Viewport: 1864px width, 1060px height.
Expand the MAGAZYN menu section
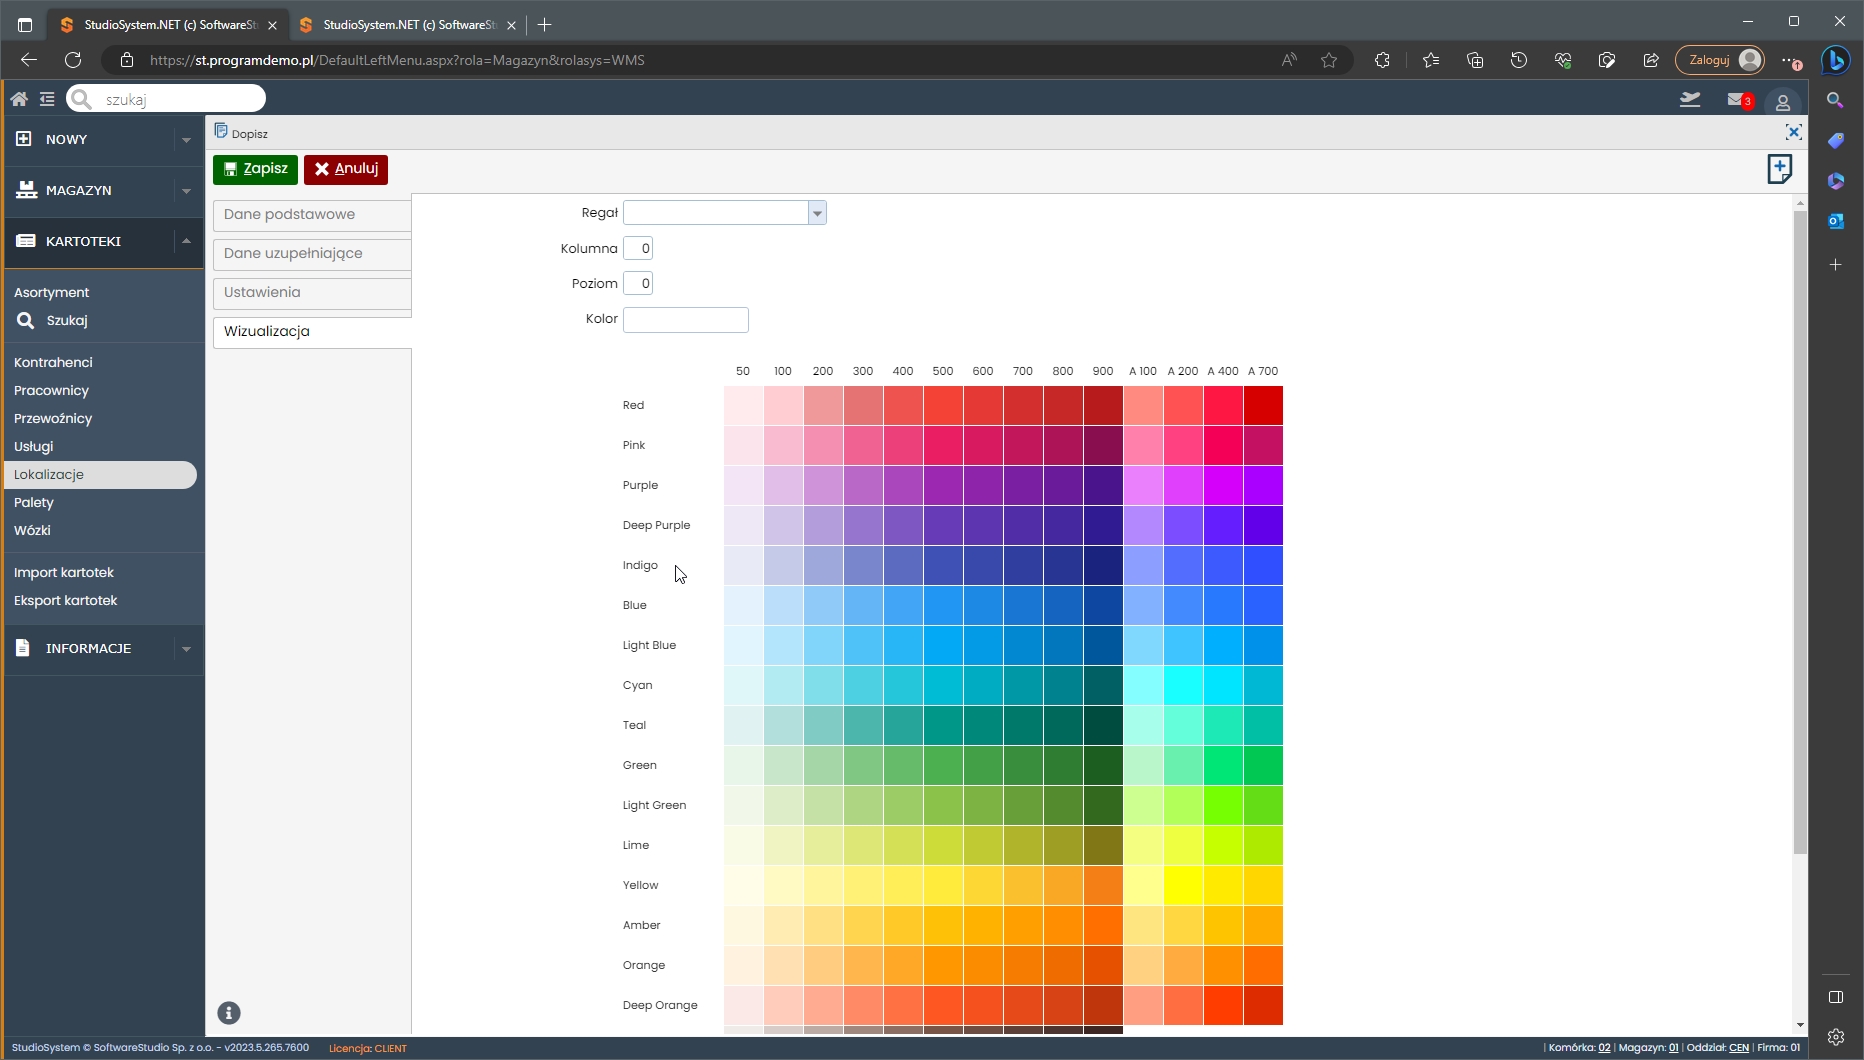coord(186,191)
